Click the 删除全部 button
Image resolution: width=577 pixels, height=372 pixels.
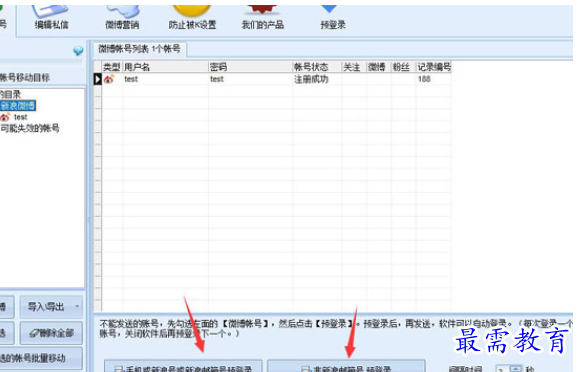pos(51,333)
